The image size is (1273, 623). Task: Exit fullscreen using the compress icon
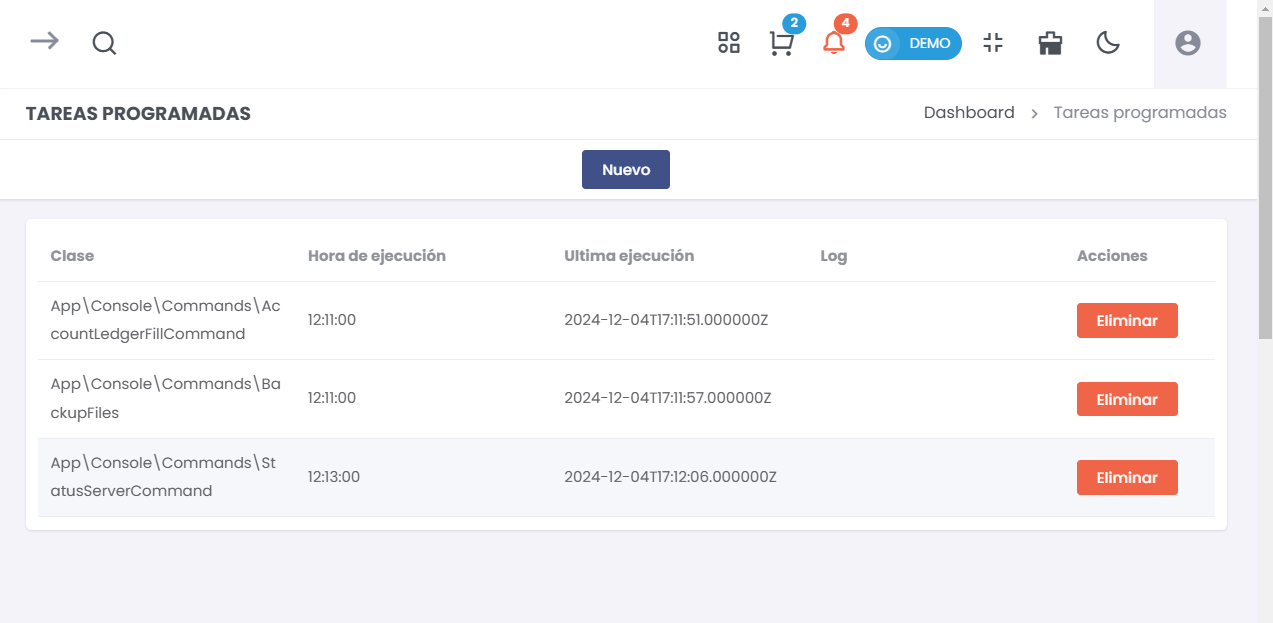pyautogui.click(x=993, y=43)
